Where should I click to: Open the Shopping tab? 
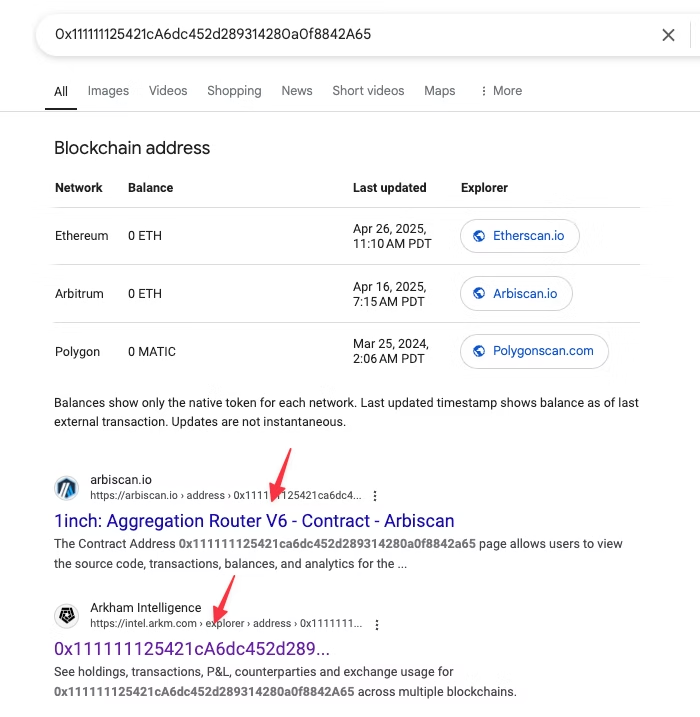point(234,91)
